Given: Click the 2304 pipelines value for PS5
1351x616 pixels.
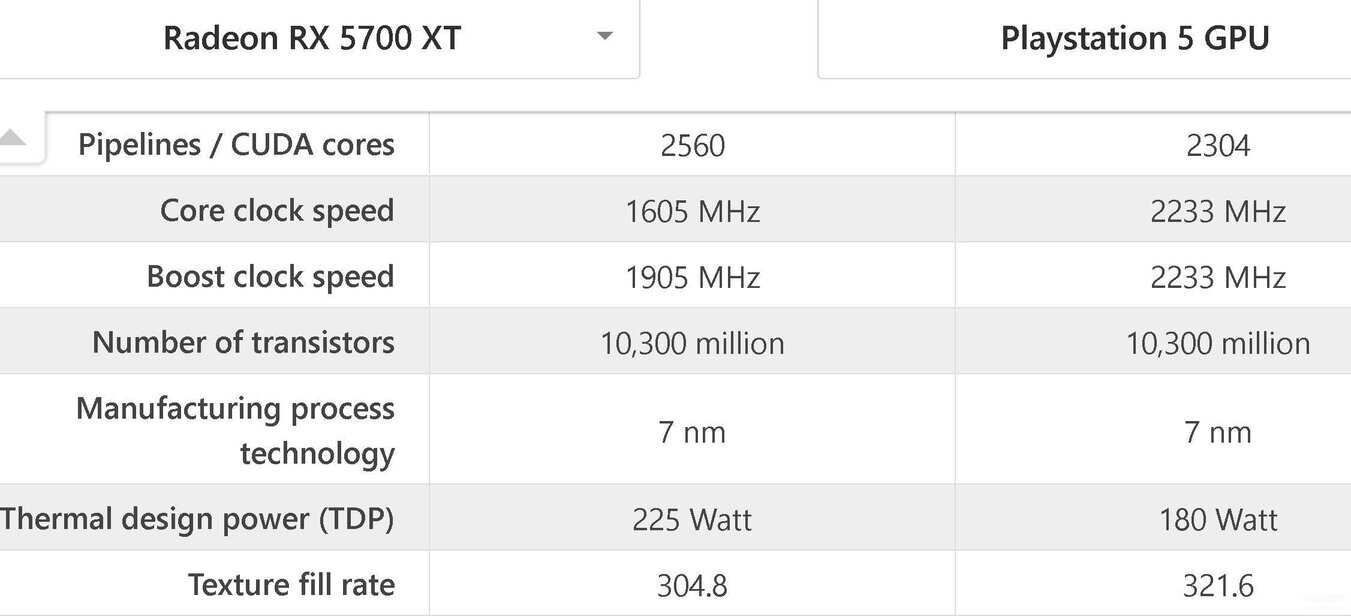Looking at the screenshot, I should point(1218,146).
